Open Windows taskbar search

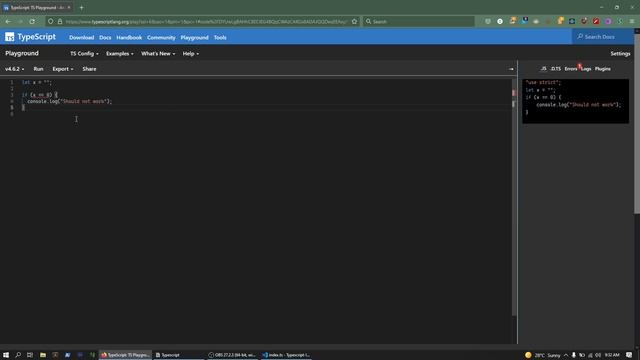click(18, 355)
